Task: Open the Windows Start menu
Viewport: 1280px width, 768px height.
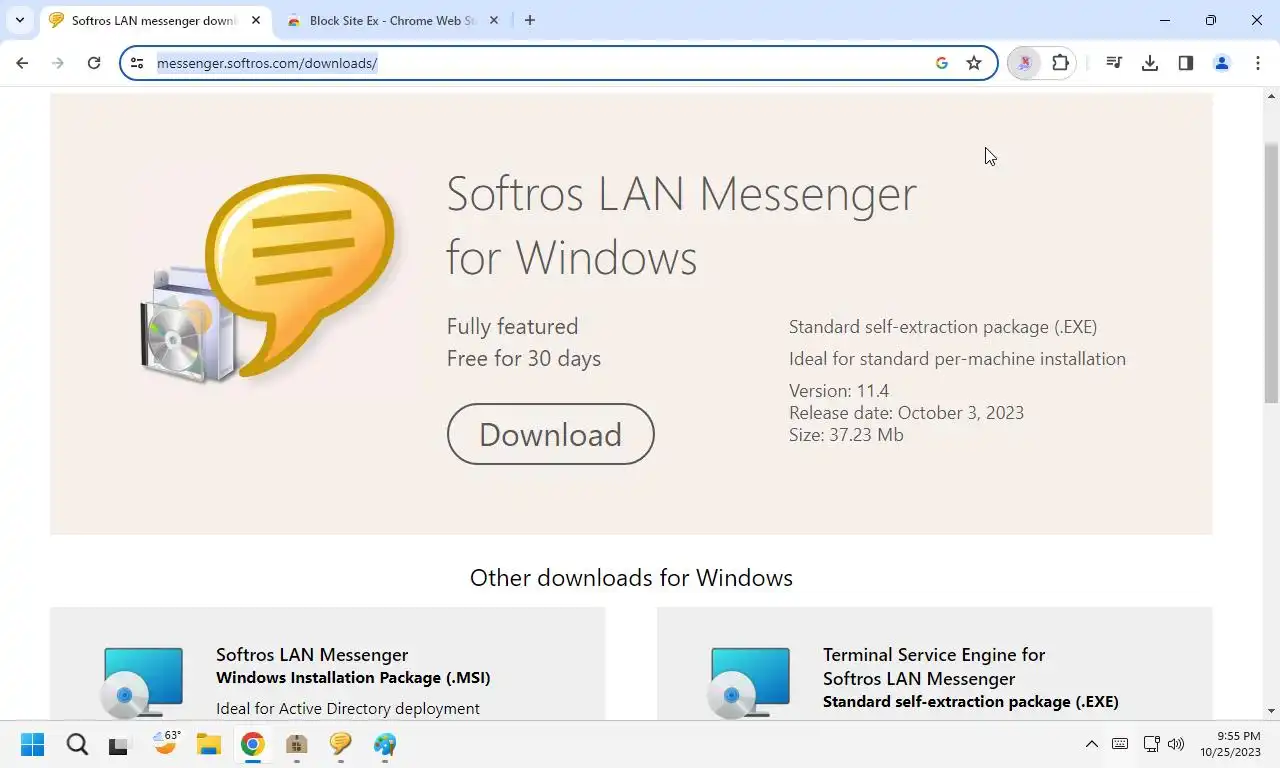Action: click(32, 744)
